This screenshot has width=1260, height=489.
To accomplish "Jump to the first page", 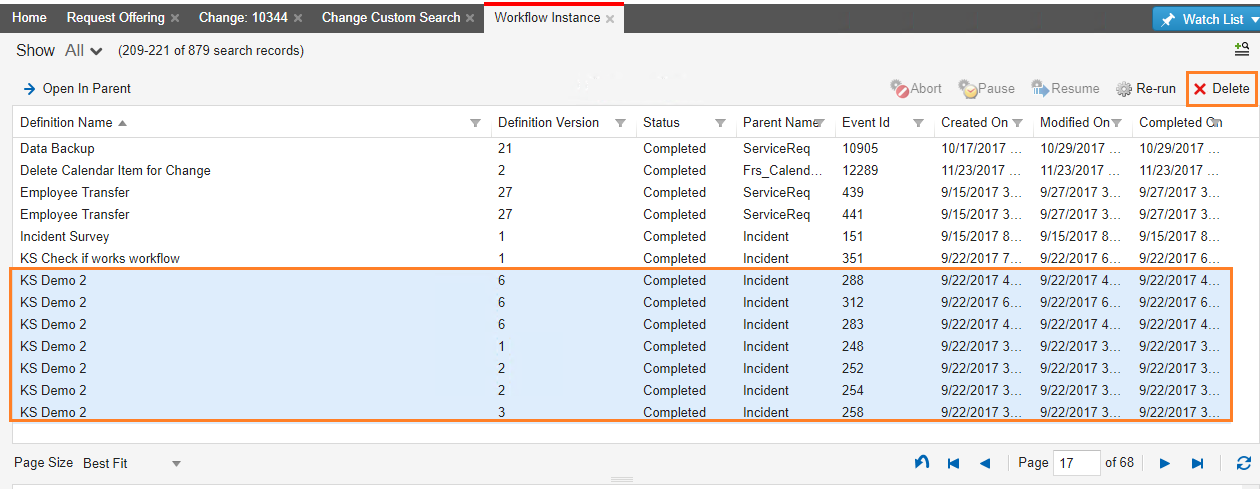I will [x=953, y=463].
